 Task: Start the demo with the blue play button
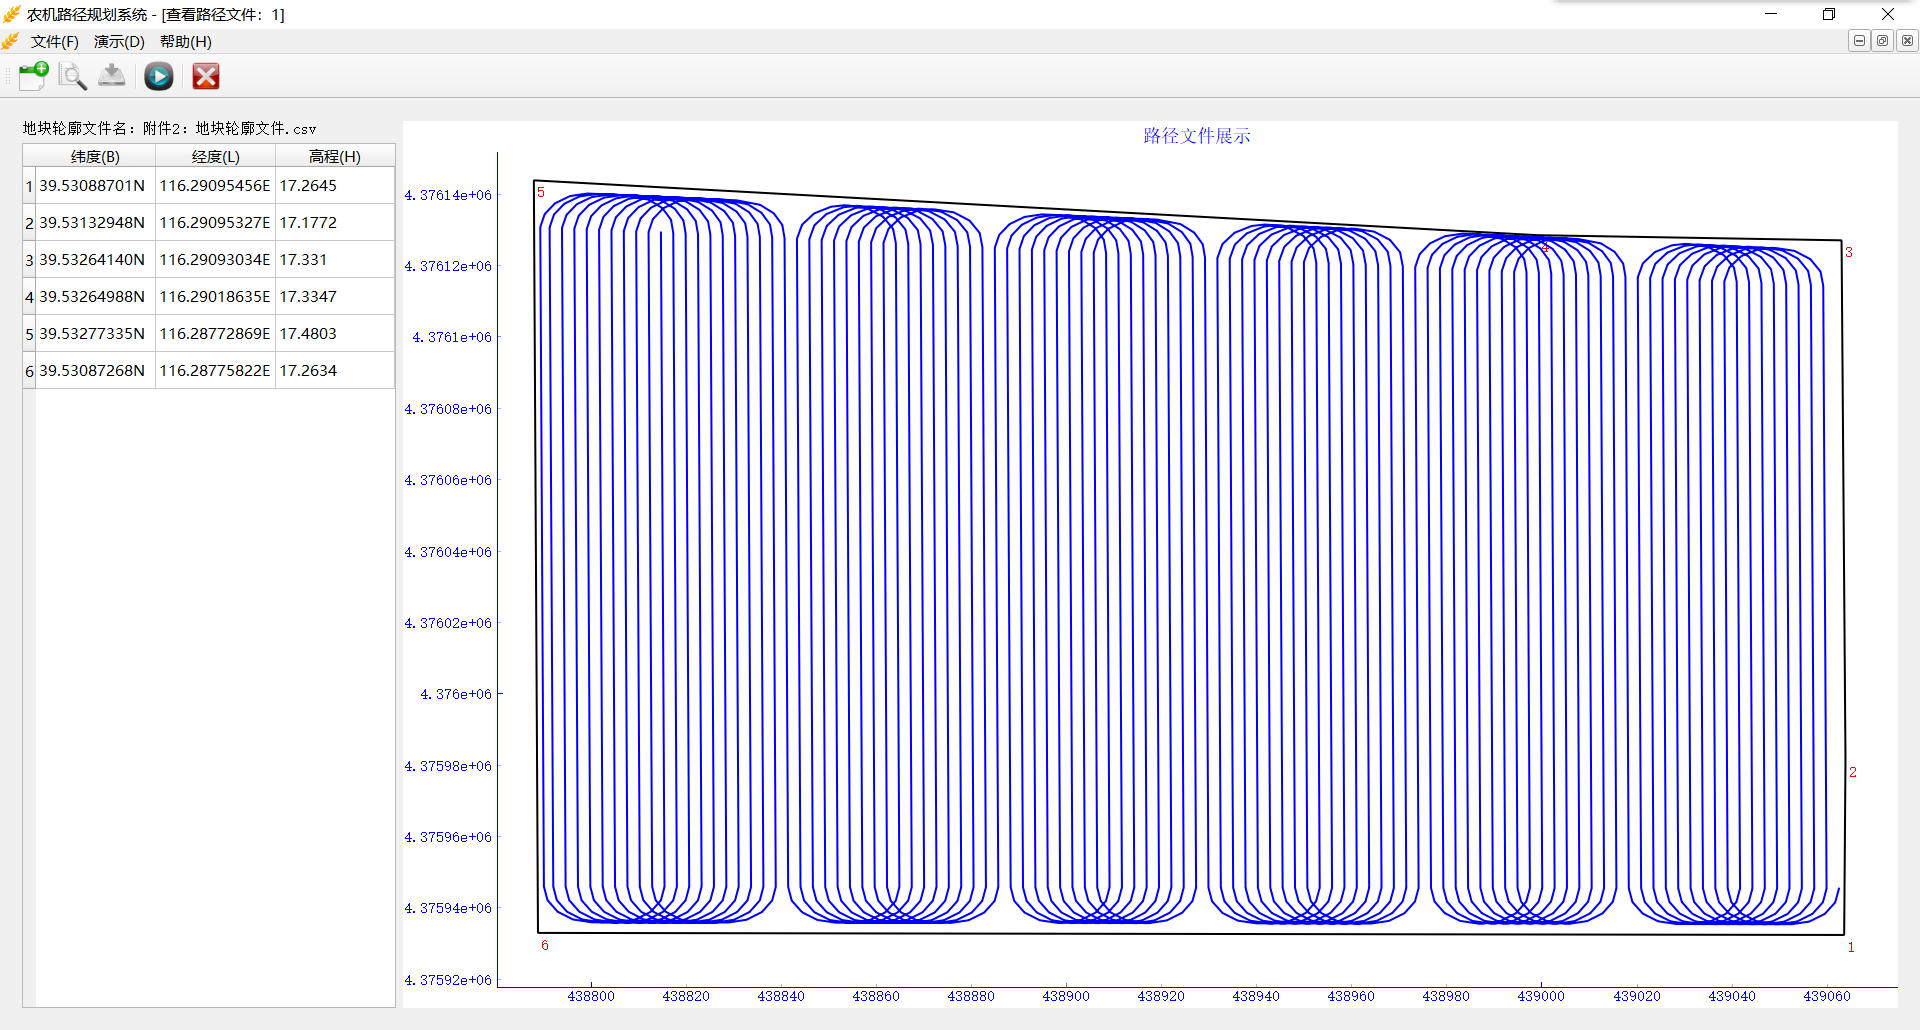(159, 76)
